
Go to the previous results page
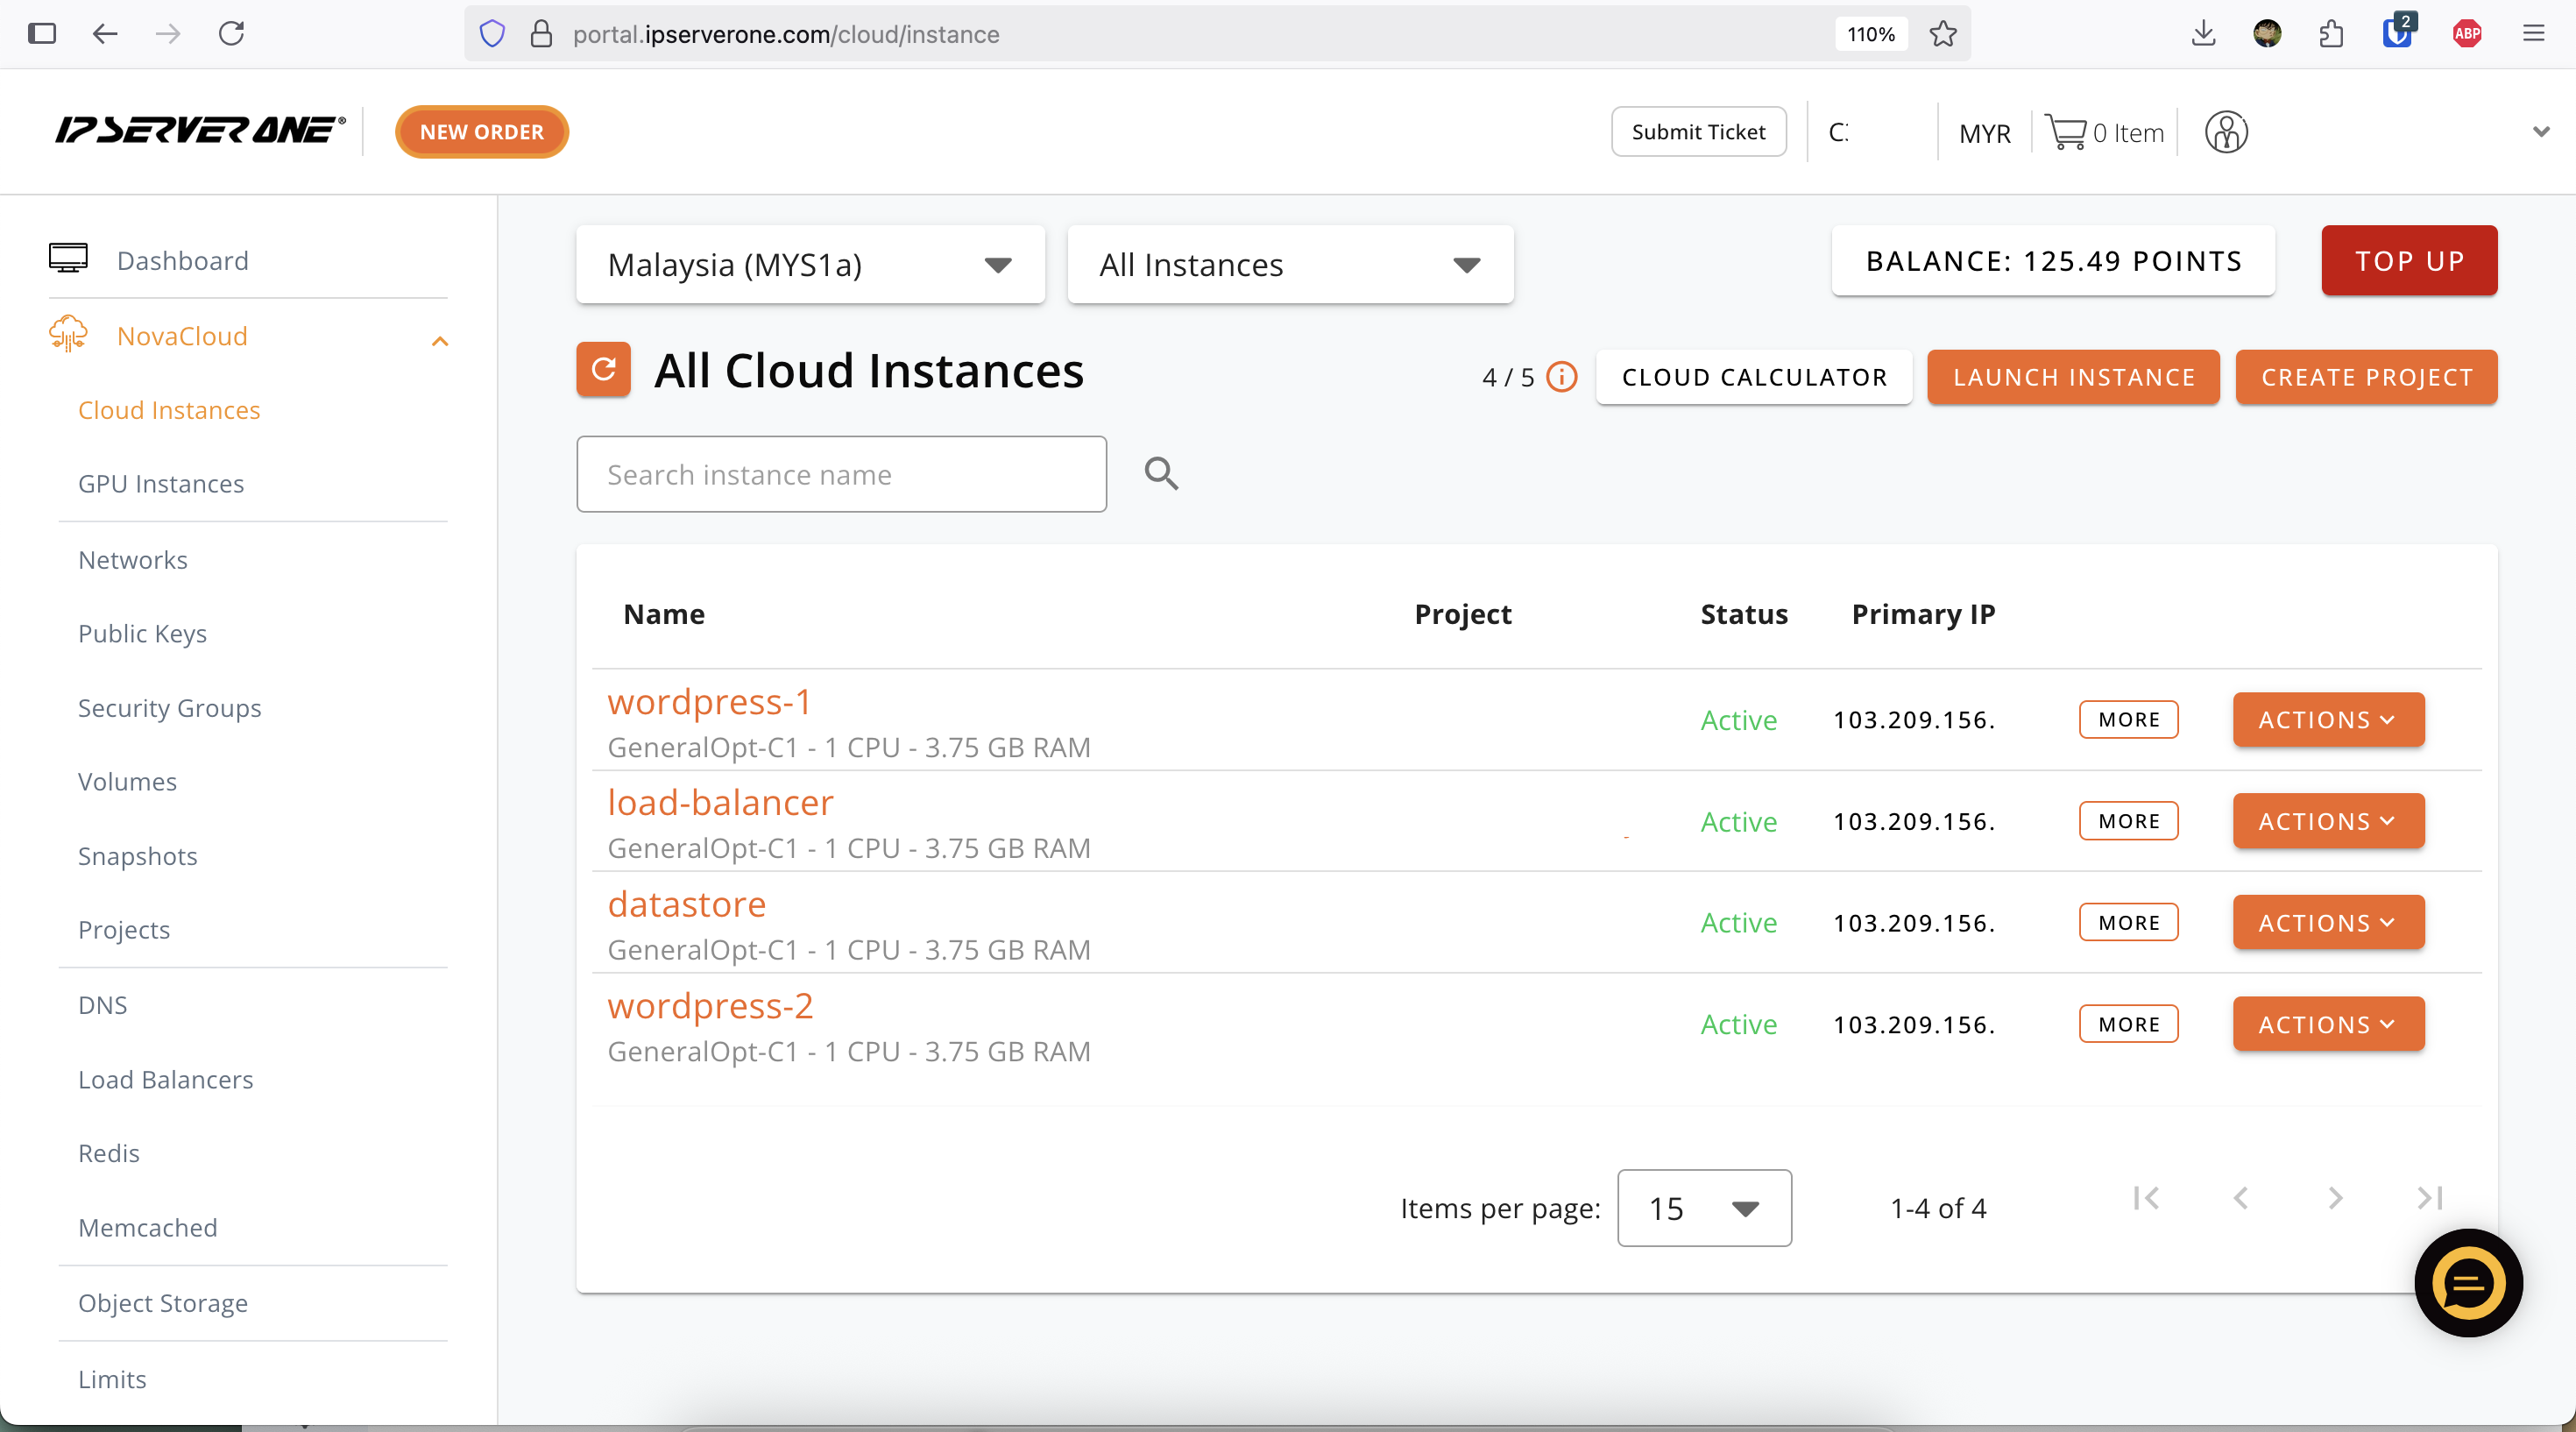(2241, 1197)
